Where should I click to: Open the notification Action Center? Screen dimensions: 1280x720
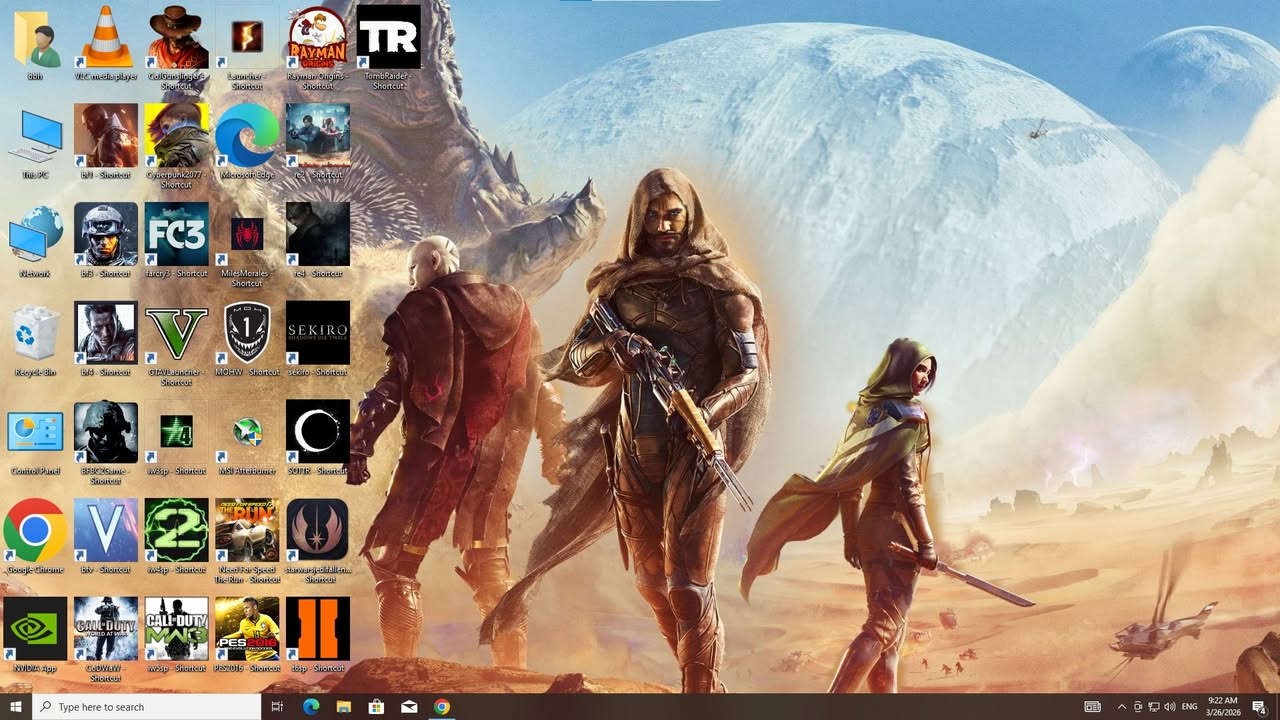[1260, 707]
